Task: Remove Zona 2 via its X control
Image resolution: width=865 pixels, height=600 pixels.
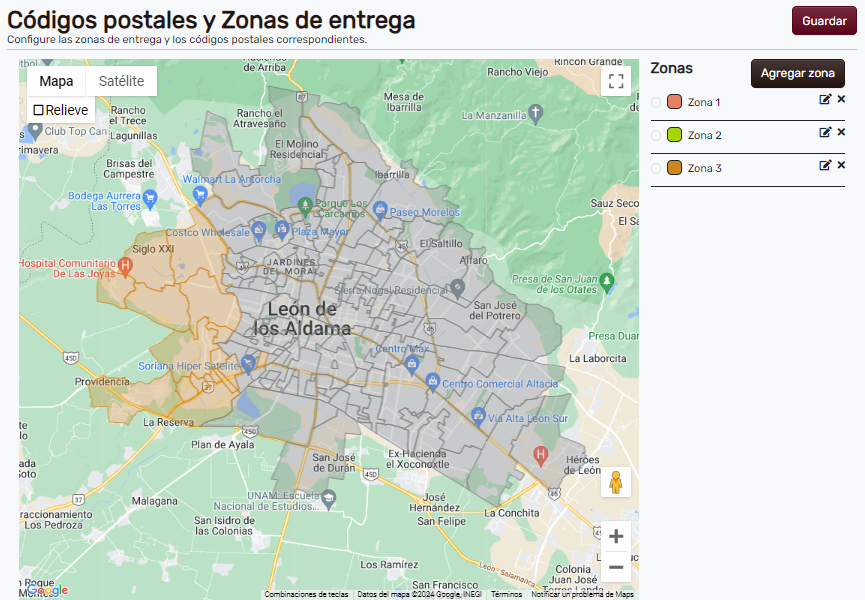Action: pos(841,133)
